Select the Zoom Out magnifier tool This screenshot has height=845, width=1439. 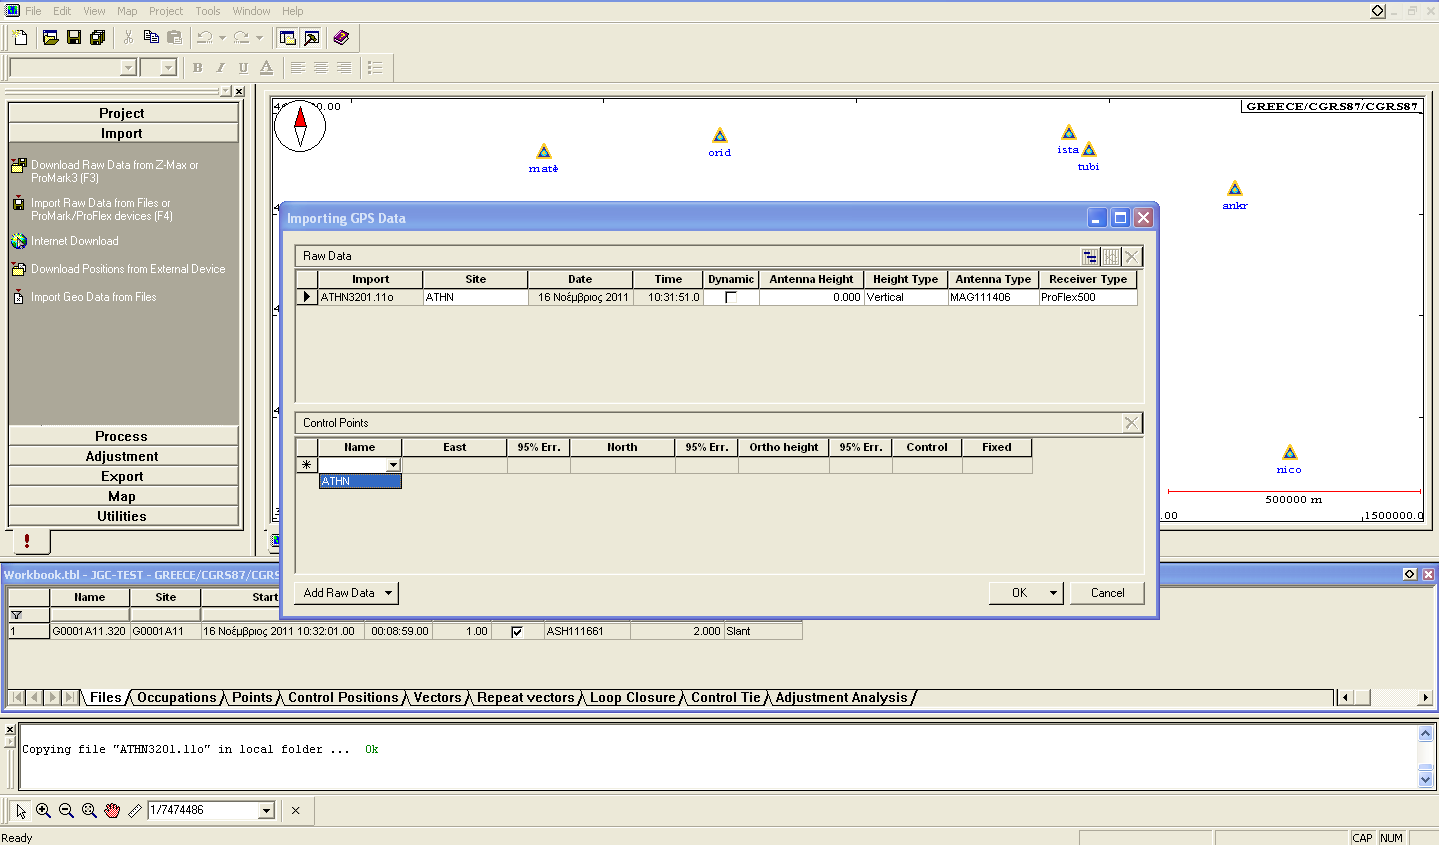tap(66, 810)
